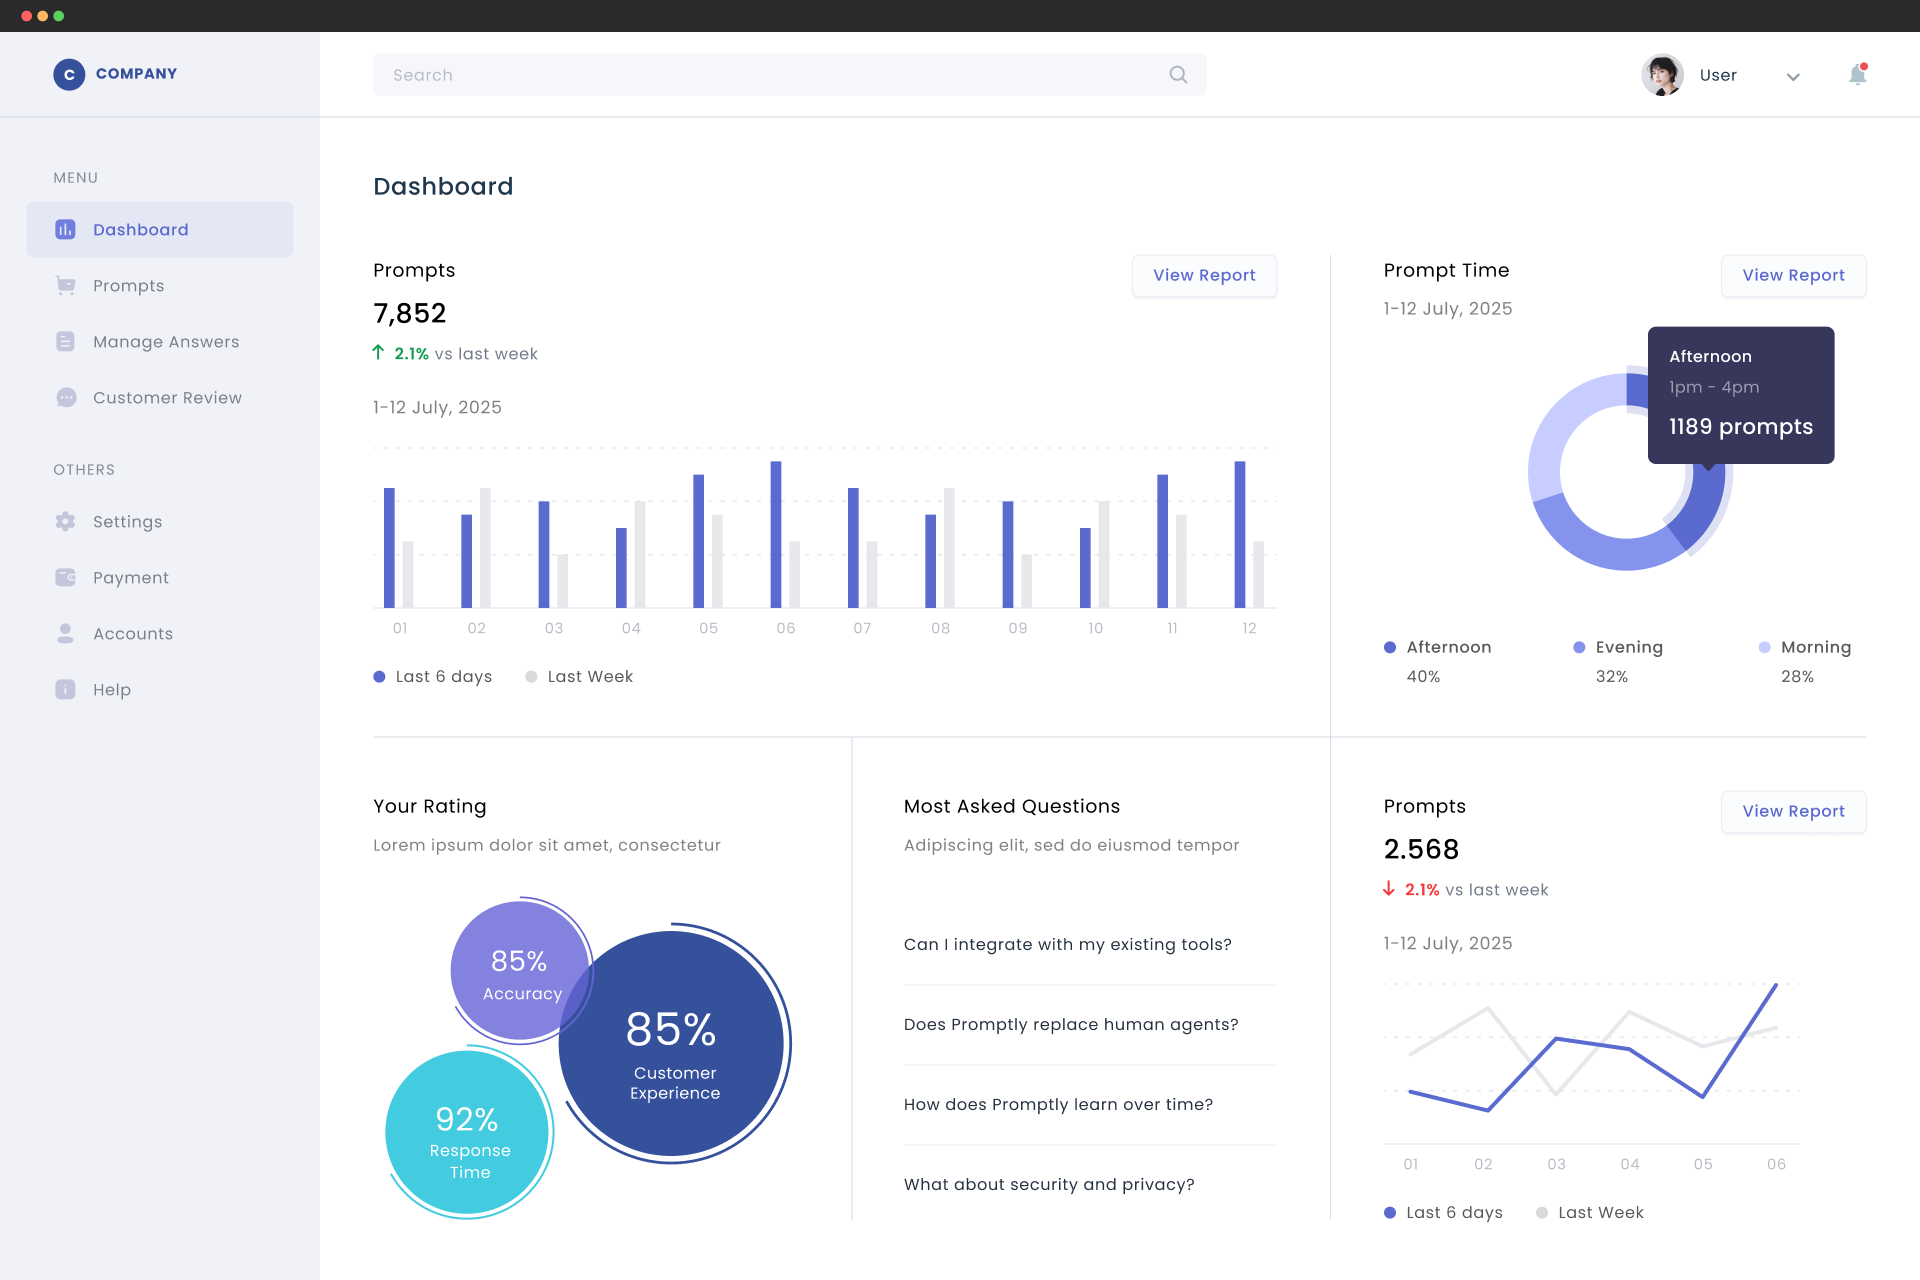Click the Customer Review chat bubble icon
The width and height of the screenshot is (1920, 1280).
click(66, 398)
